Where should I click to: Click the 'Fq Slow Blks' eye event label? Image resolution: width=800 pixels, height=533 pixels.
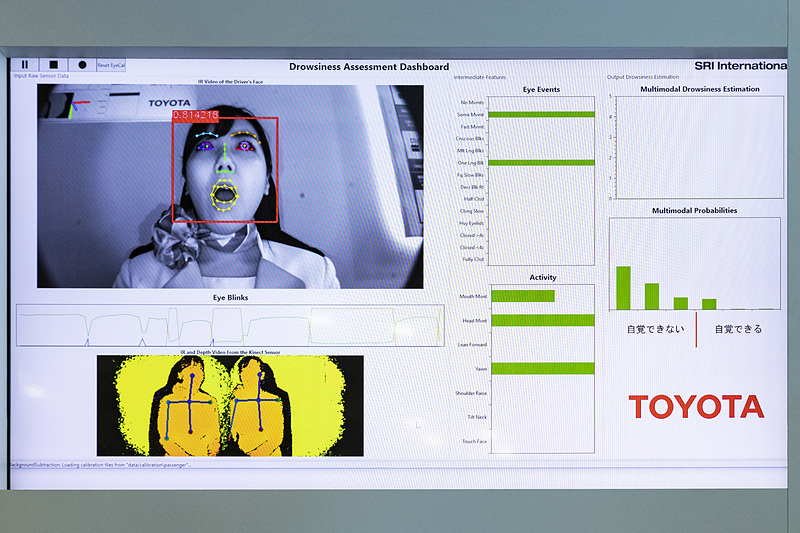pos(470,175)
